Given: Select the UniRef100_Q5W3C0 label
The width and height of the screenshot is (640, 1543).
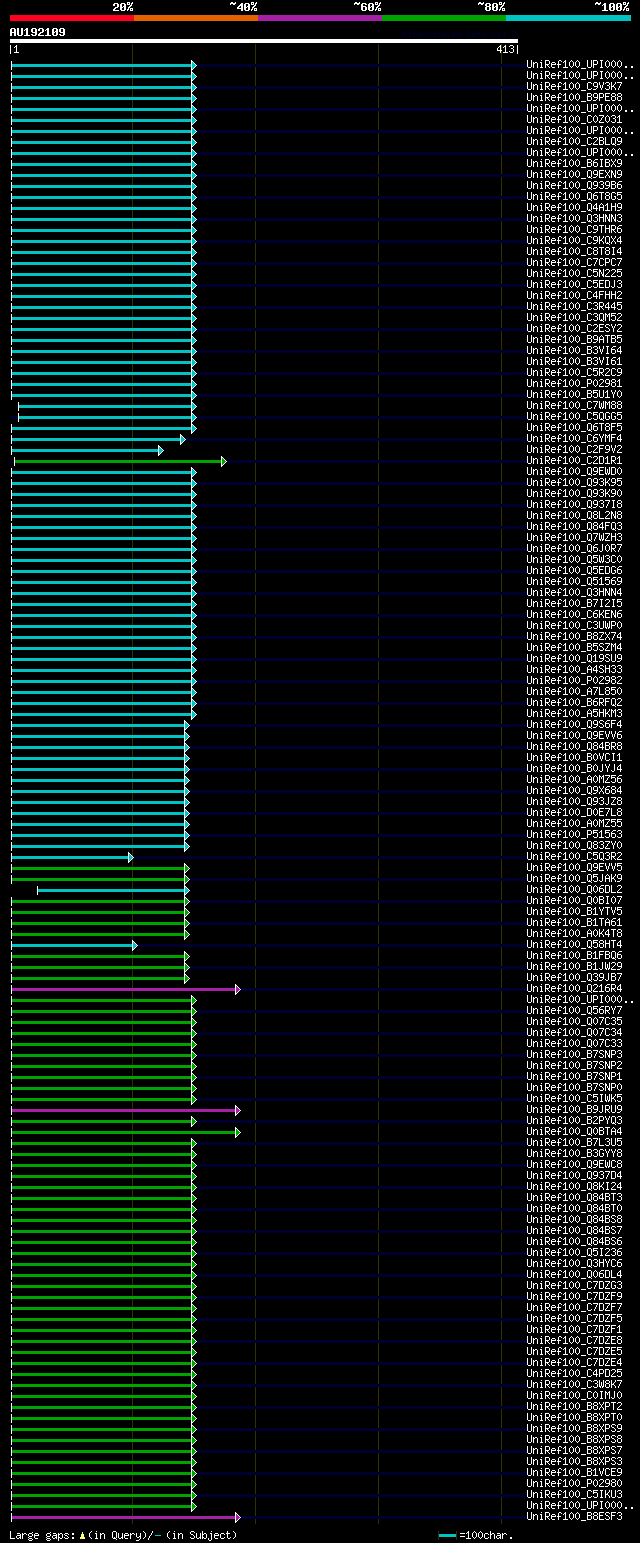Looking at the screenshot, I should point(574,560).
